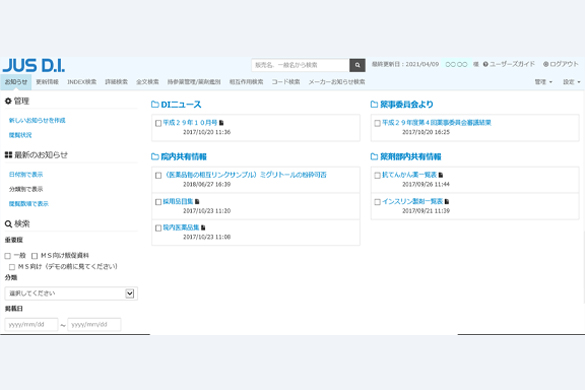Click the 掲載日 end date field
The image size is (585, 390).
[x=94, y=324]
